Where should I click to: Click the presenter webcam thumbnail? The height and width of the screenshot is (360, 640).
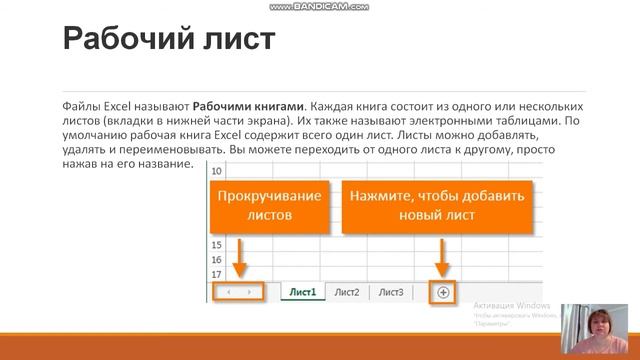pos(594,329)
